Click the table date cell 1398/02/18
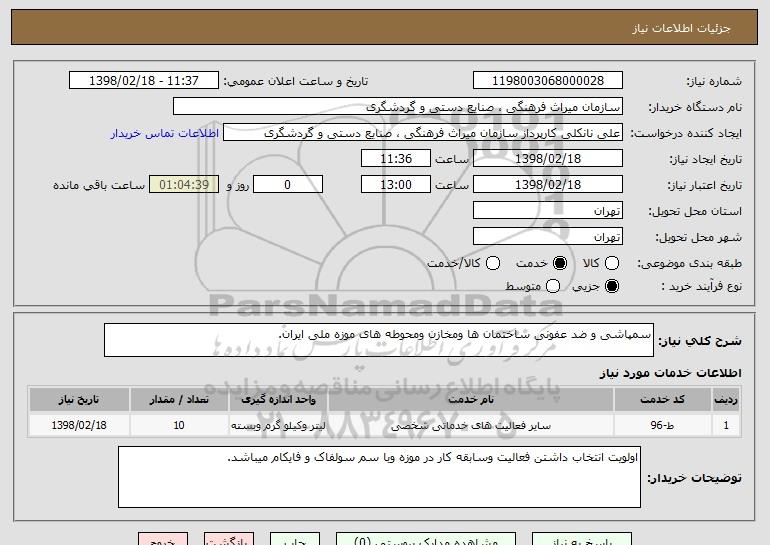The width and height of the screenshot is (770, 545). click(79, 425)
